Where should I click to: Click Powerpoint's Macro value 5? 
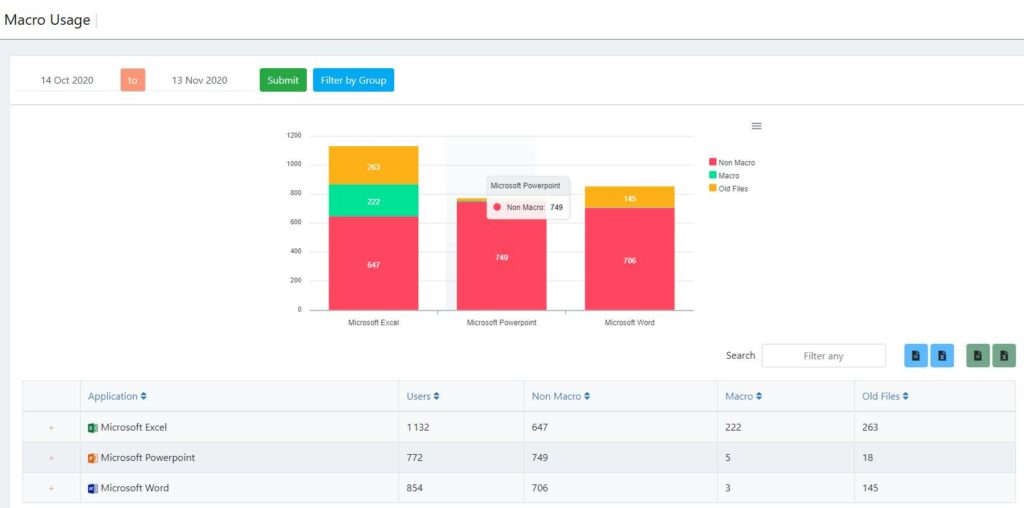pyautogui.click(x=728, y=458)
